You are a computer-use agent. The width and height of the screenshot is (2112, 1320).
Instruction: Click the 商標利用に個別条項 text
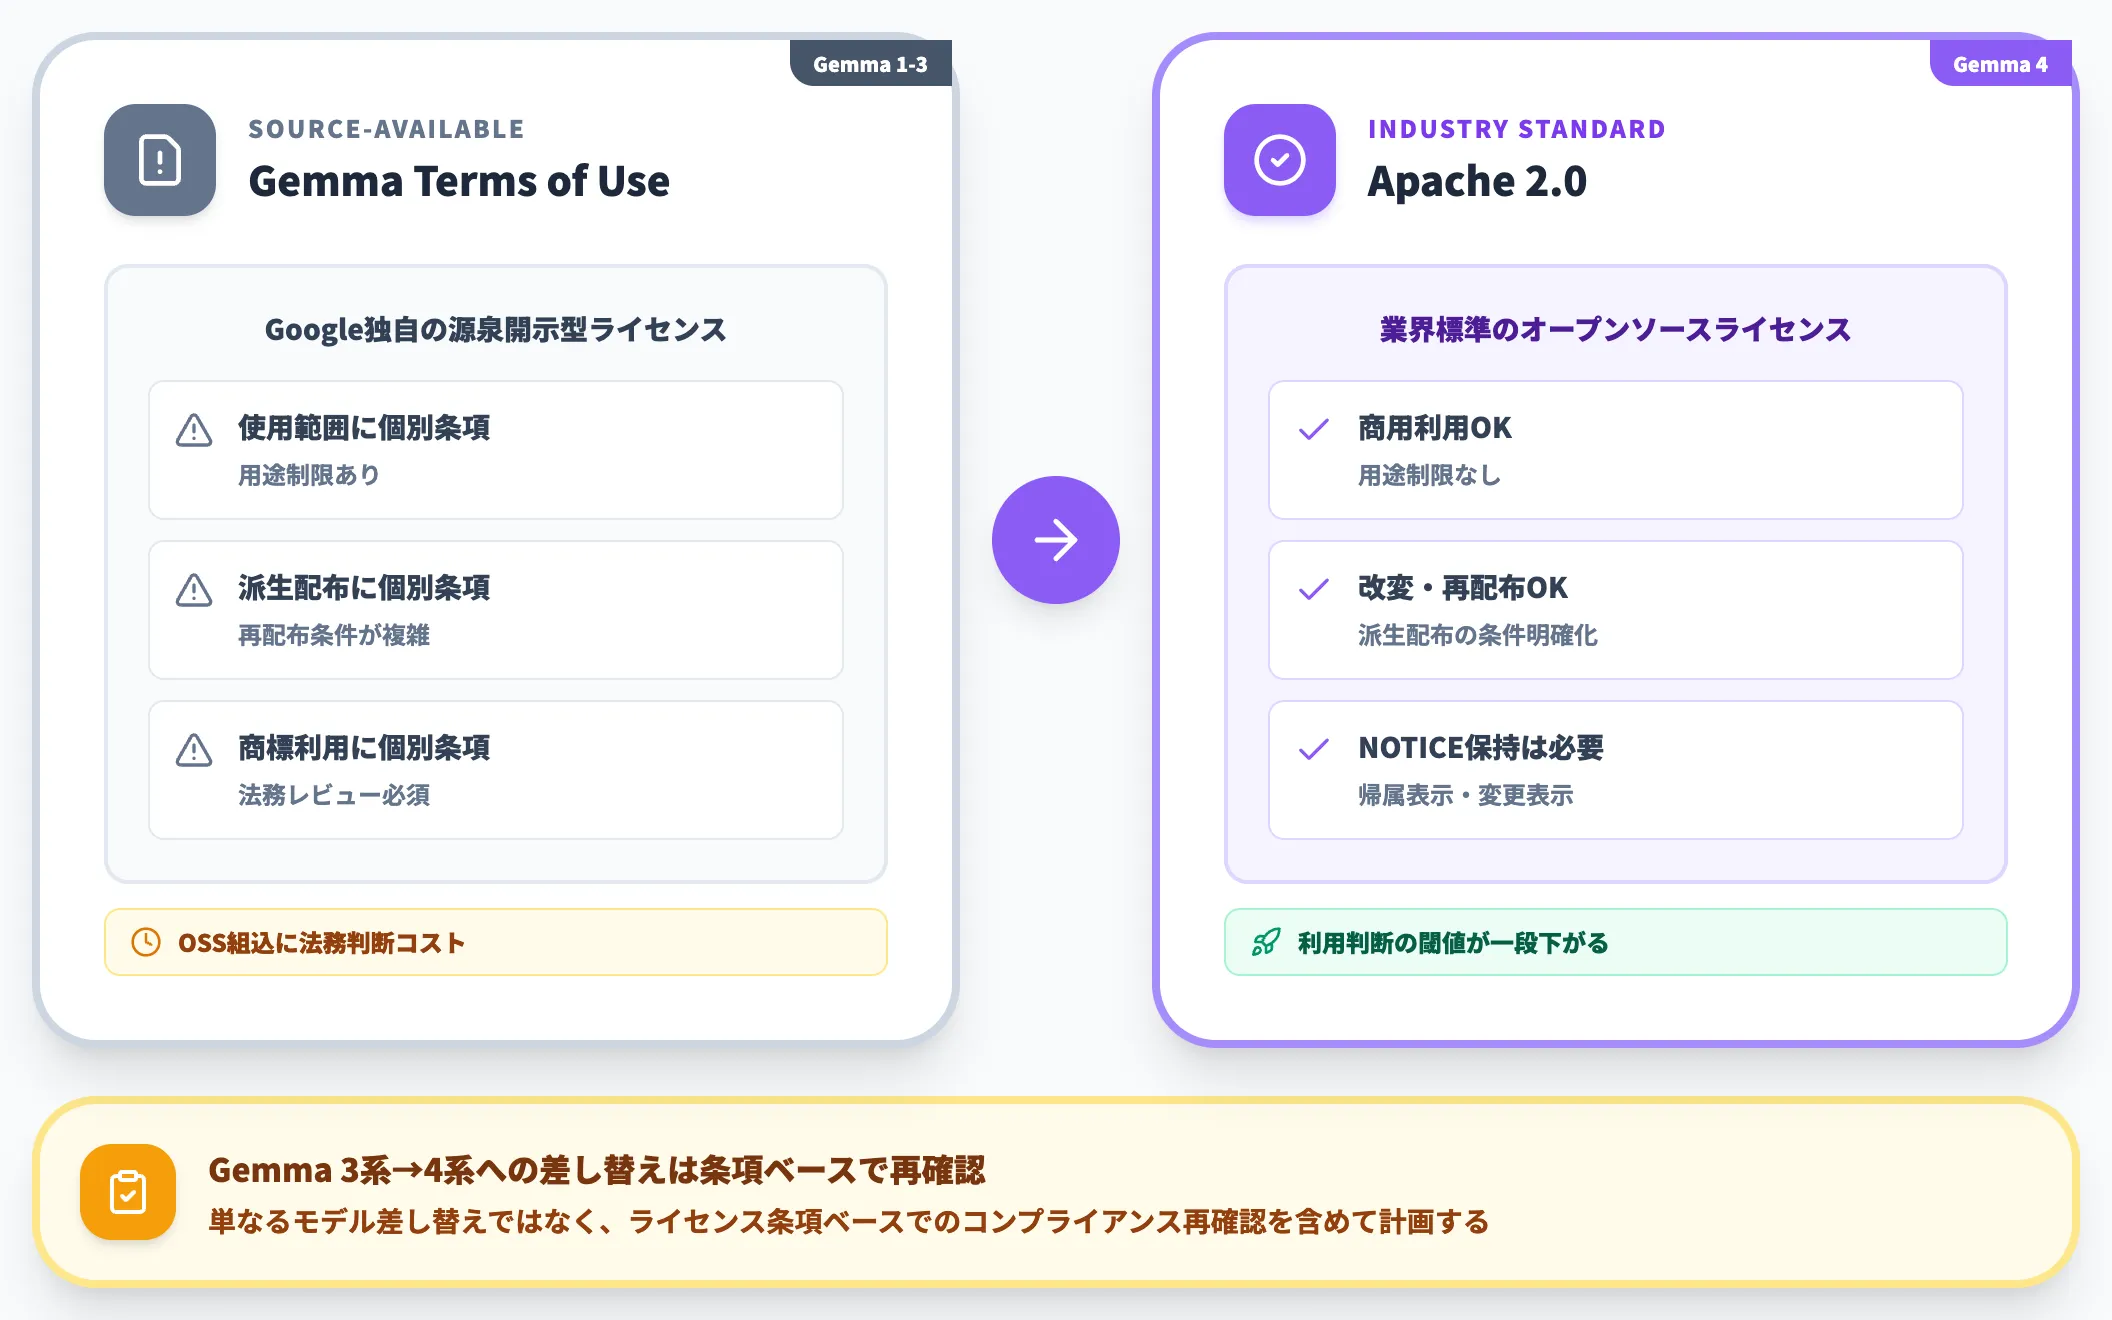(364, 748)
